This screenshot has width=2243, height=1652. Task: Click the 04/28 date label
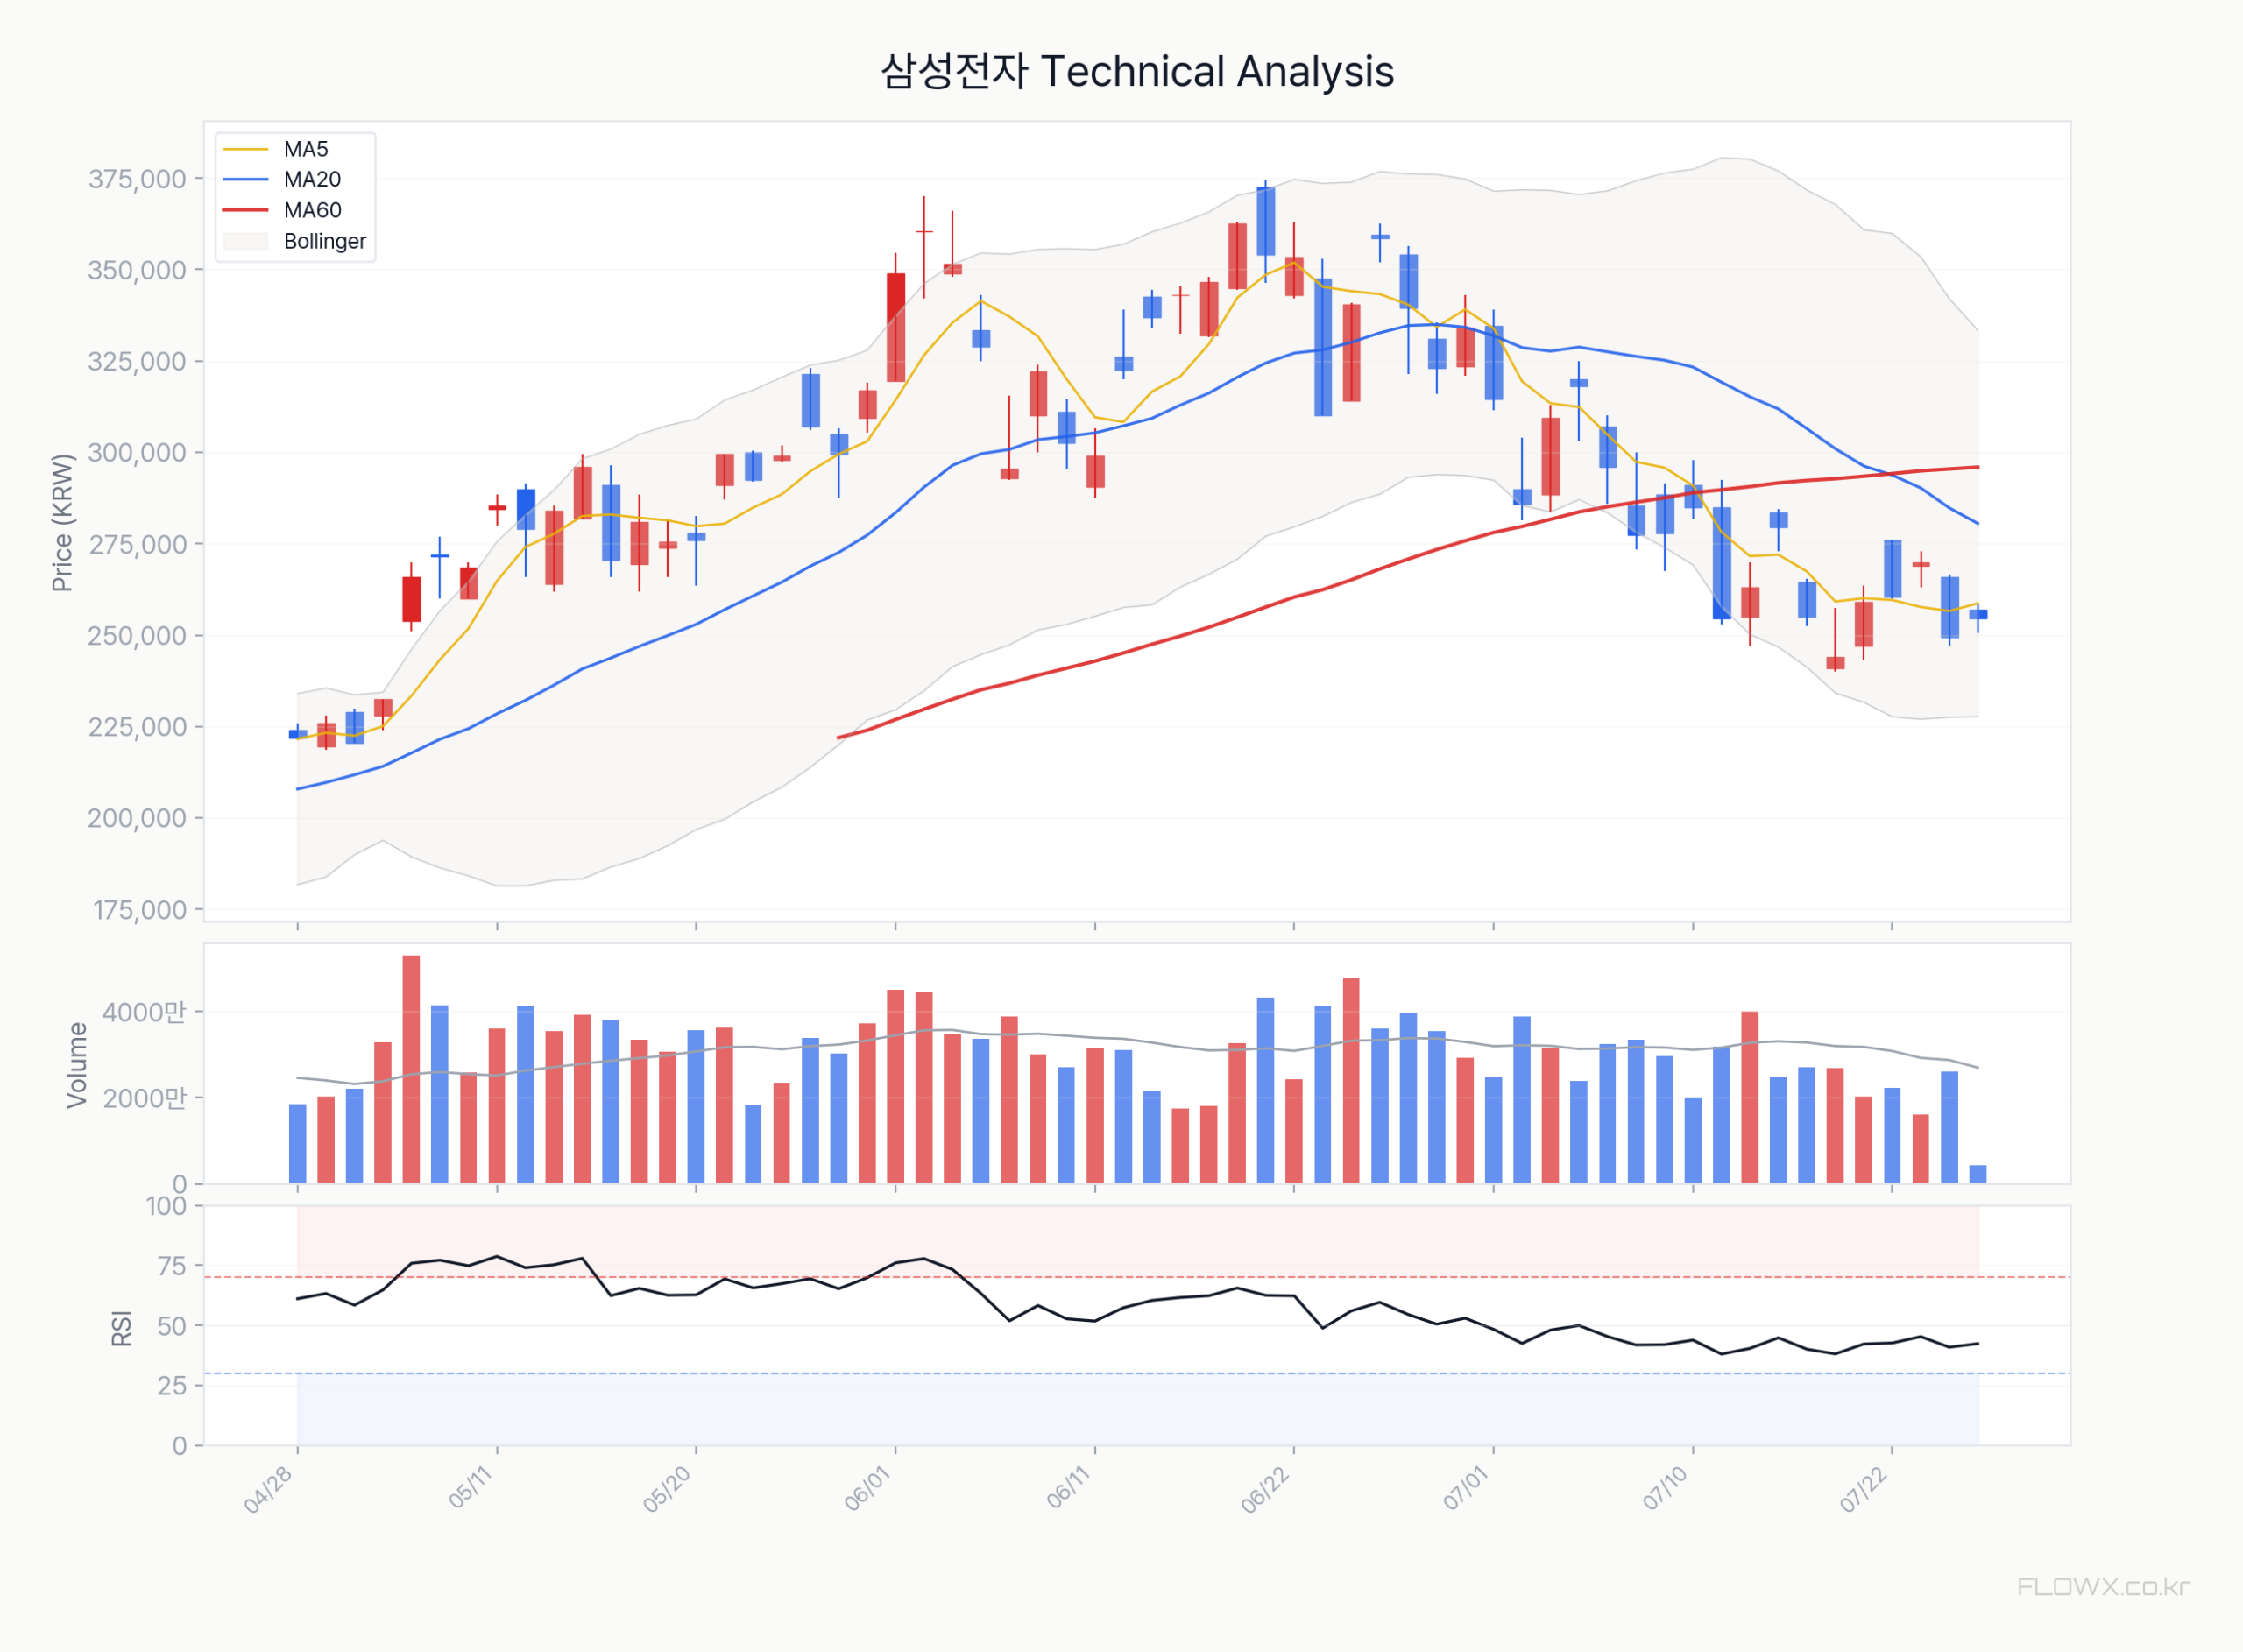[x=268, y=1489]
